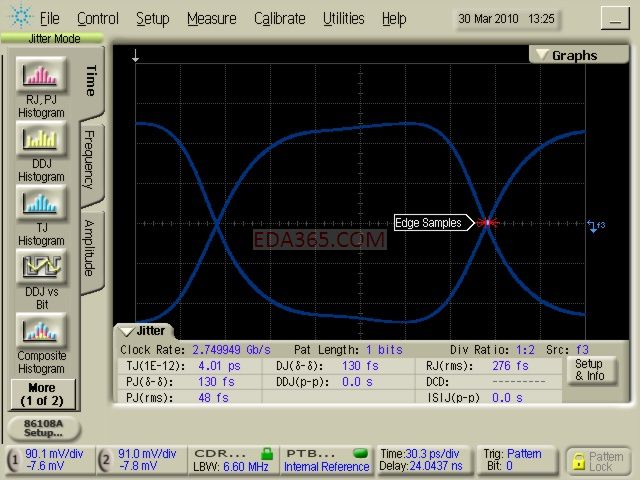Expand the Graphs dropdown panel
The image size is (640, 480).
(x=566, y=55)
